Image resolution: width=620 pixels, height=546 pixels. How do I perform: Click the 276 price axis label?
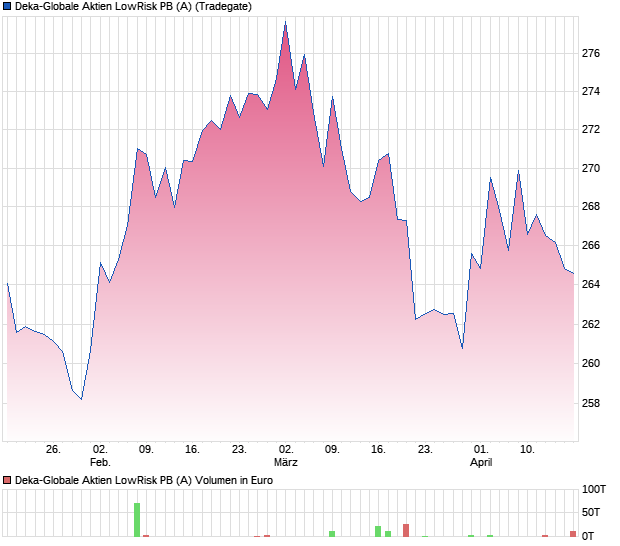point(591,53)
